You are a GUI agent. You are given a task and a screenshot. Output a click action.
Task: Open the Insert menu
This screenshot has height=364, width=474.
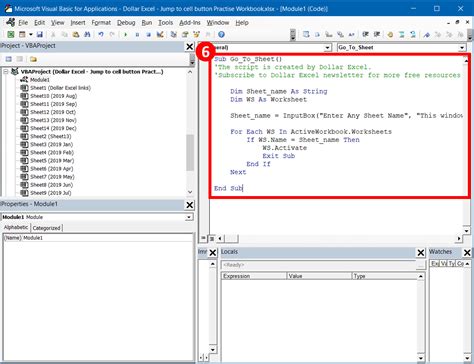78,23
